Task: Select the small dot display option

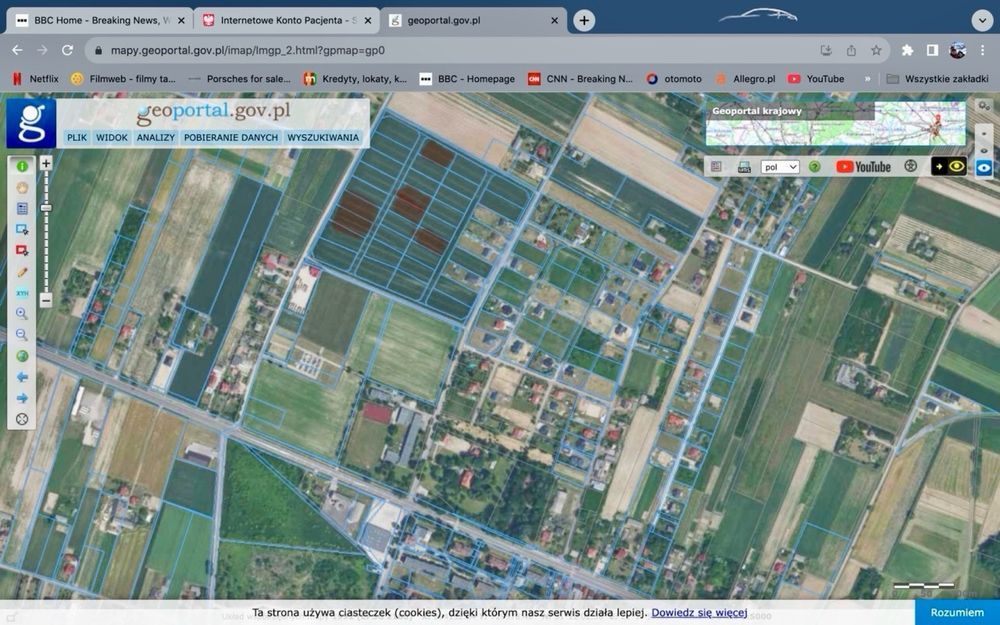Action: click(984, 134)
